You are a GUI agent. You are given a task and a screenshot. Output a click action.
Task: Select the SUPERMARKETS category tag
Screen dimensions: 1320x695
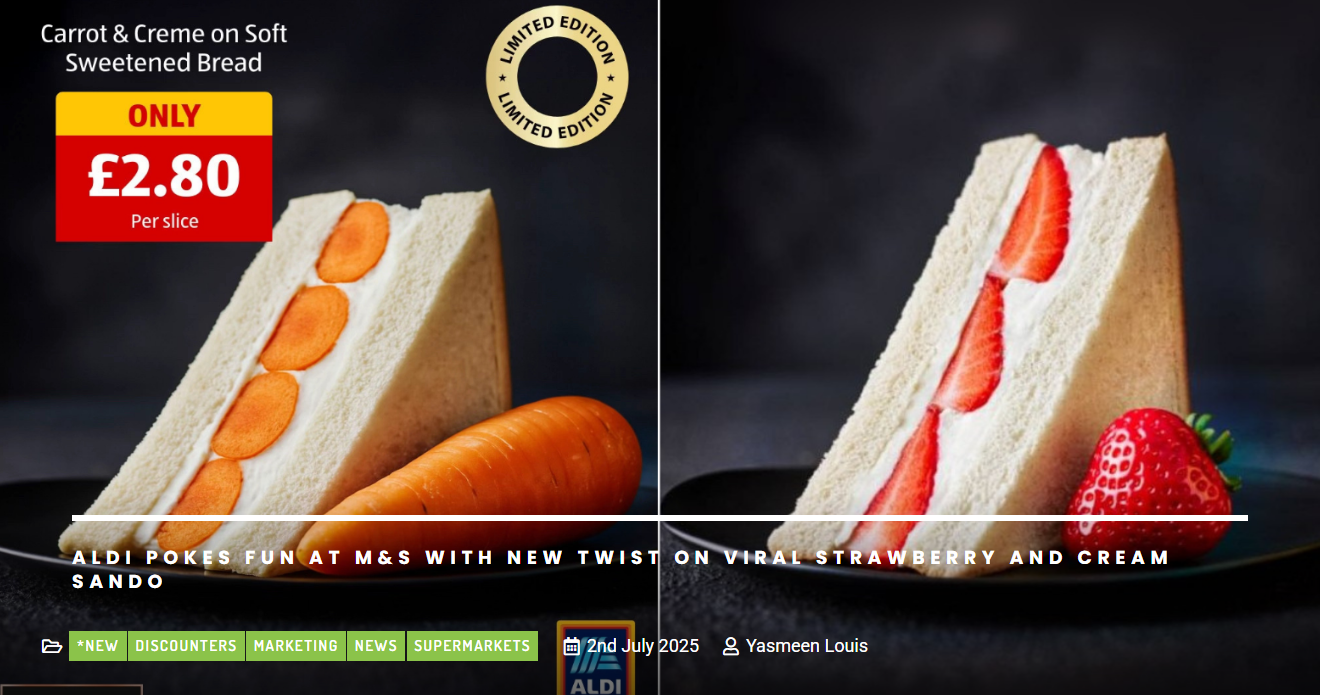472,646
